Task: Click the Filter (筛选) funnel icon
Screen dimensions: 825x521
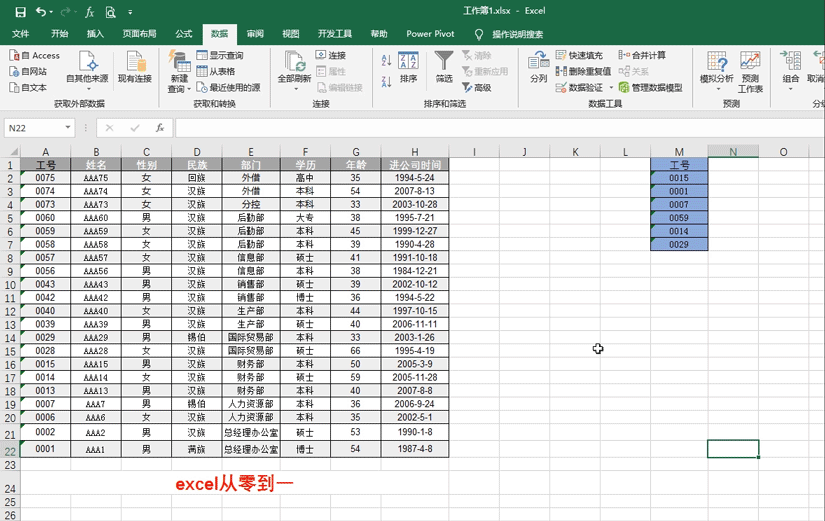Action: click(443, 63)
